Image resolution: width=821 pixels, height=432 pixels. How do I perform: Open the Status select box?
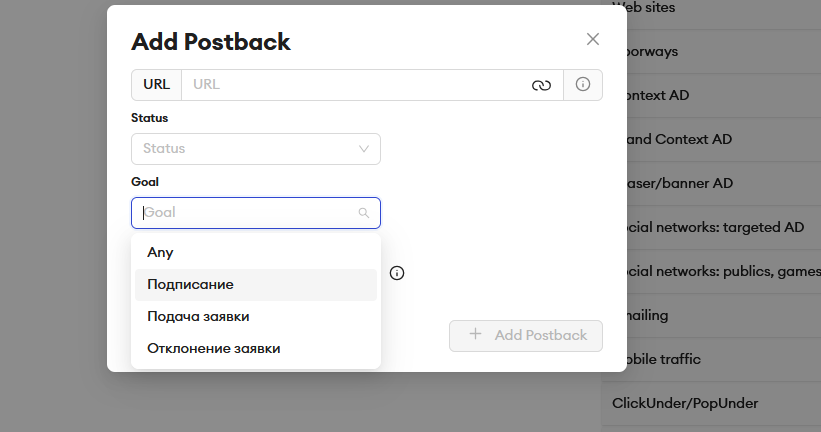256,149
